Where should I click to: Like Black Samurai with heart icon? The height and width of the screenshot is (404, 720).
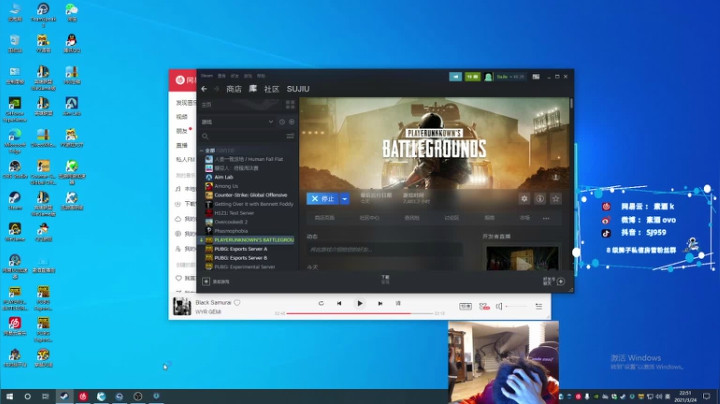[237, 303]
